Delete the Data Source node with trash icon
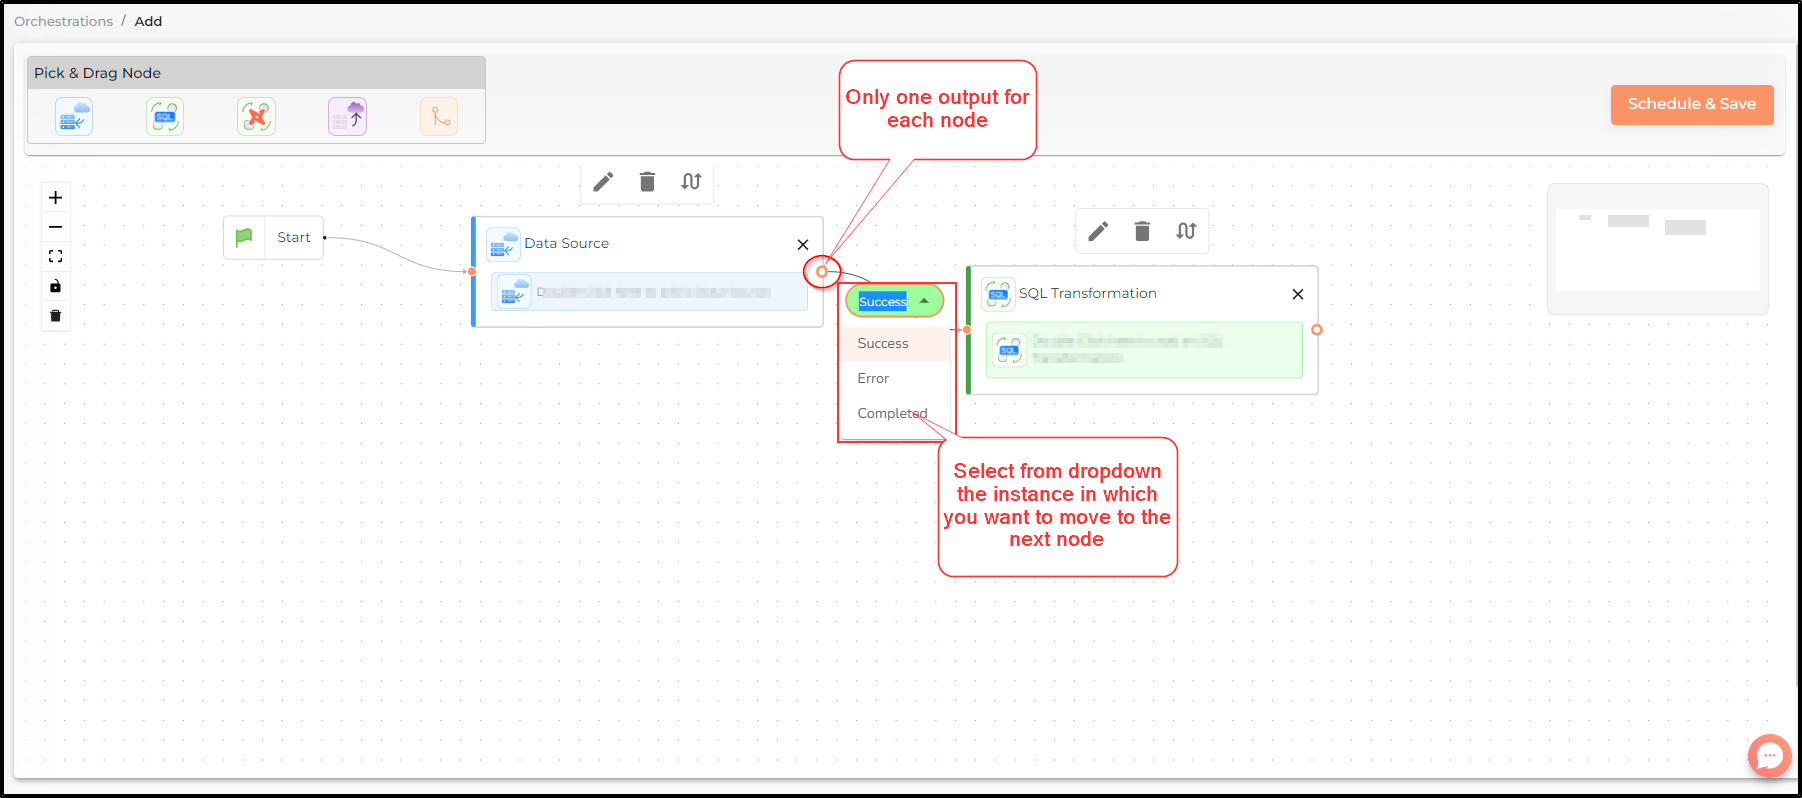The height and width of the screenshot is (798, 1802). click(647, 182)
